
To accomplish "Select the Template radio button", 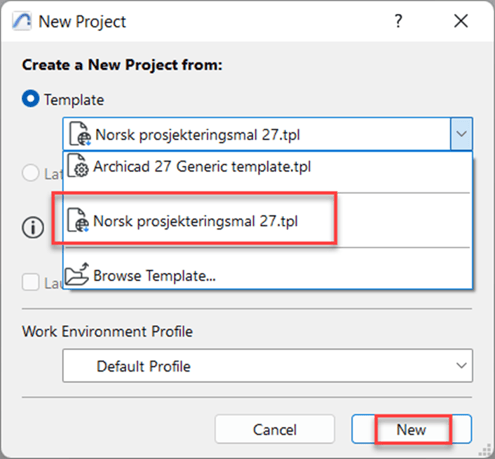I will tap(31, 99).
